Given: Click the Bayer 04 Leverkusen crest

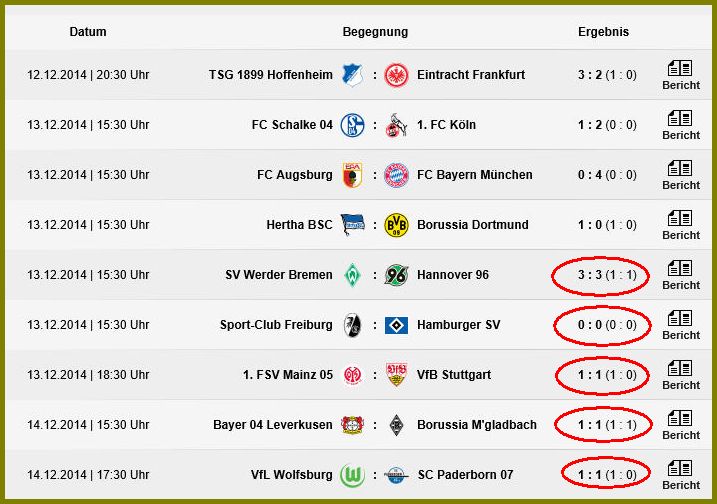Looking at the screenshot, I should coord(353,425).
